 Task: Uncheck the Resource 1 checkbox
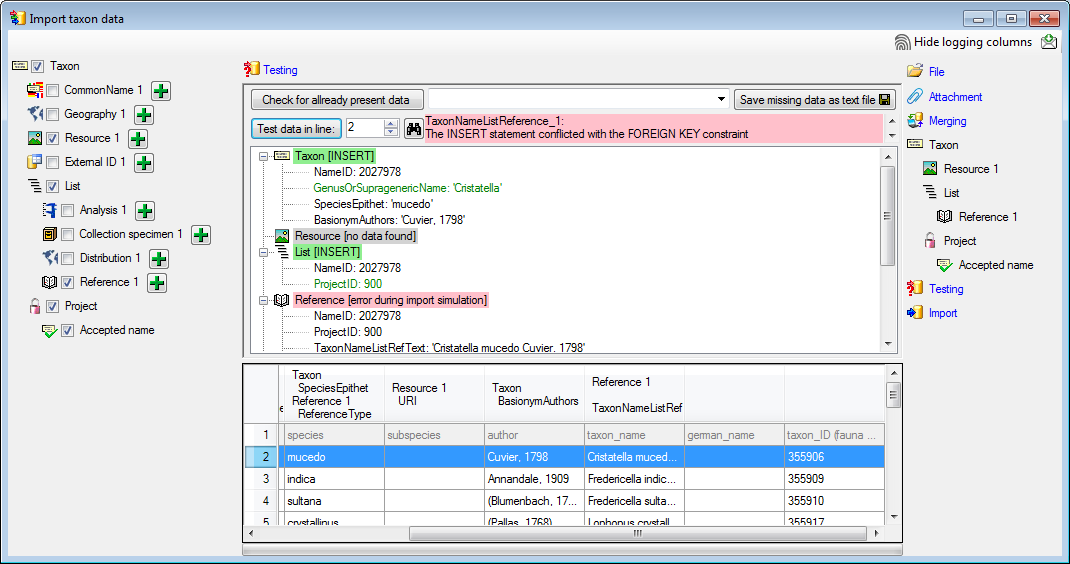click(x=52, y=139)
